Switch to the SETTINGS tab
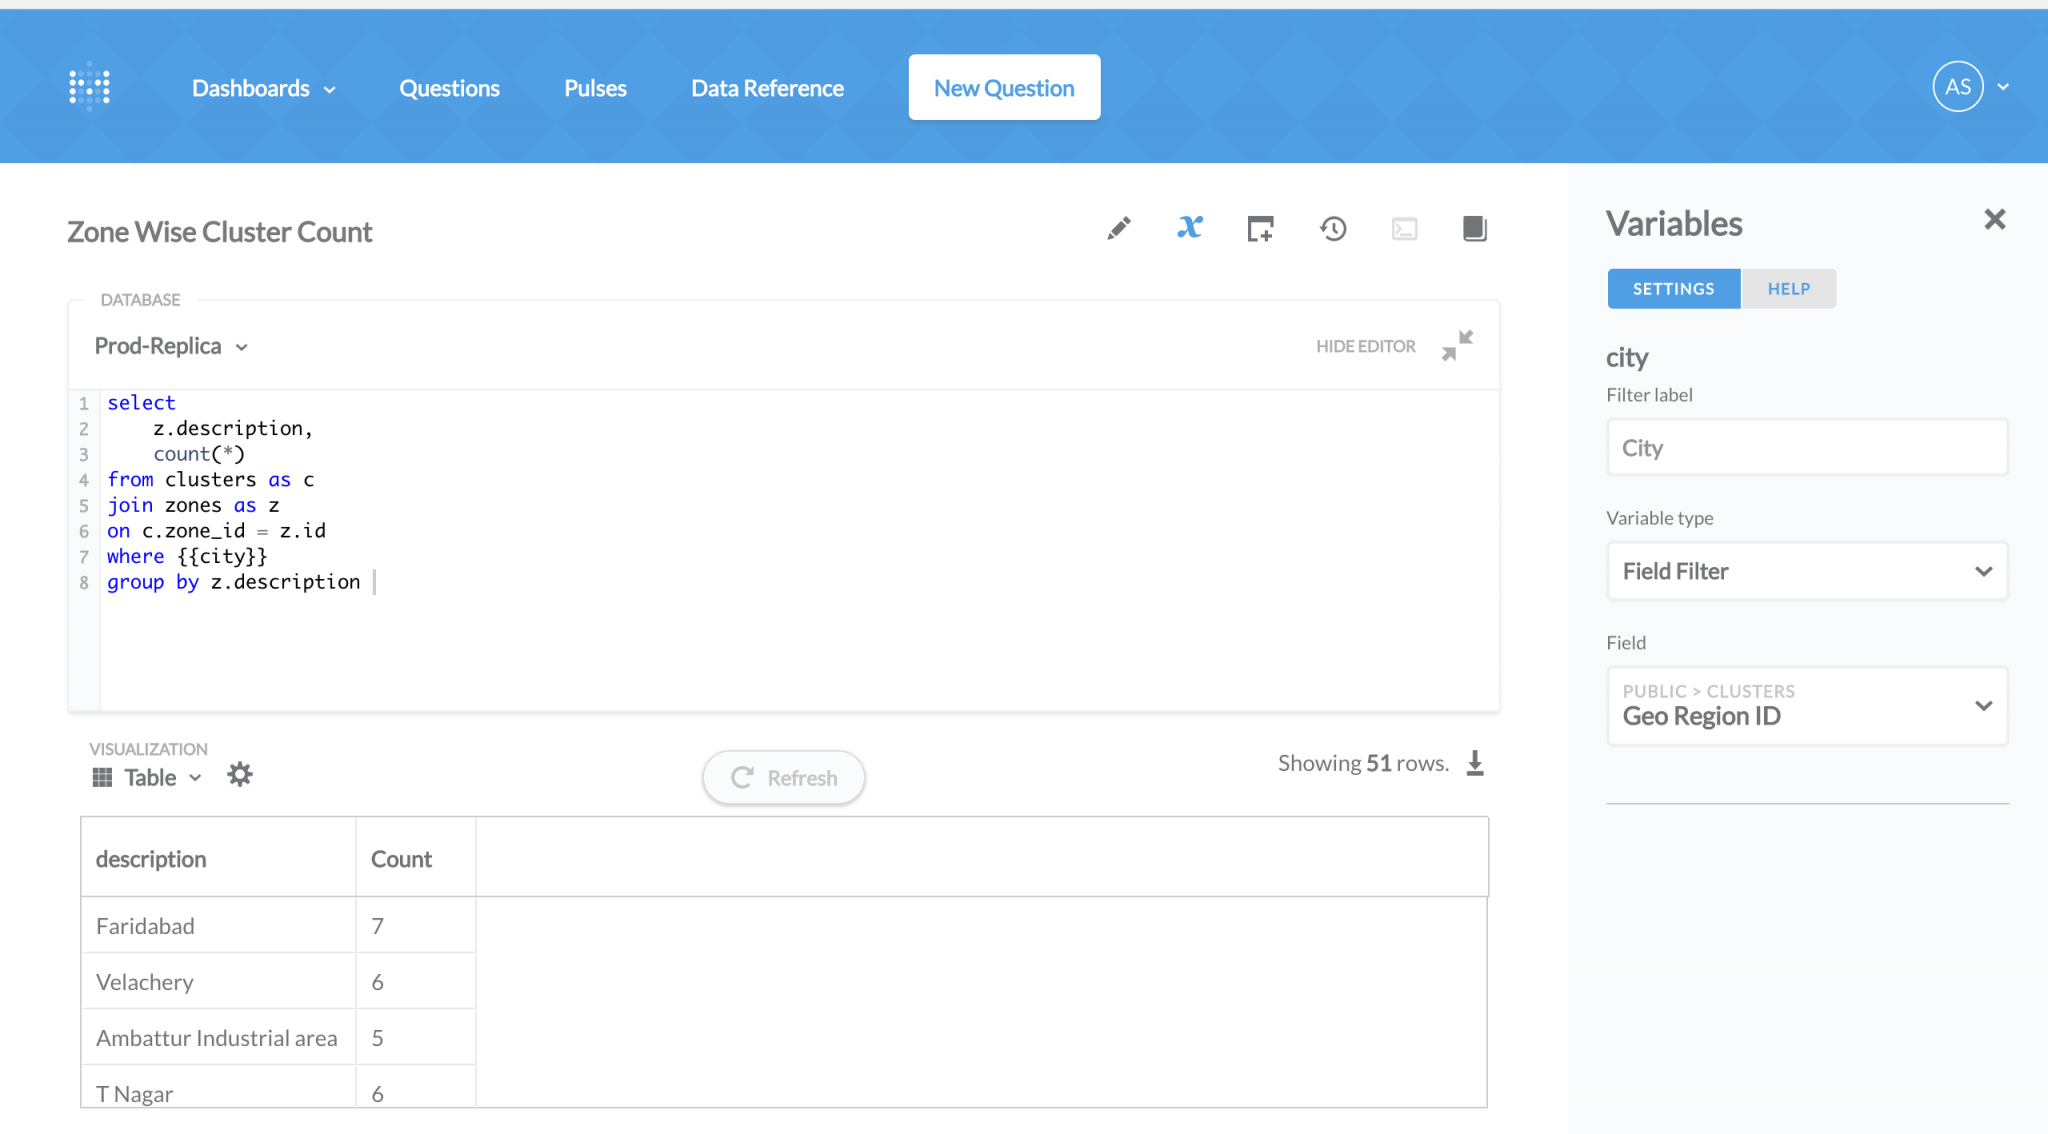The image size is (2048, 1134). pyautogui.click(x=1674, y=289)
